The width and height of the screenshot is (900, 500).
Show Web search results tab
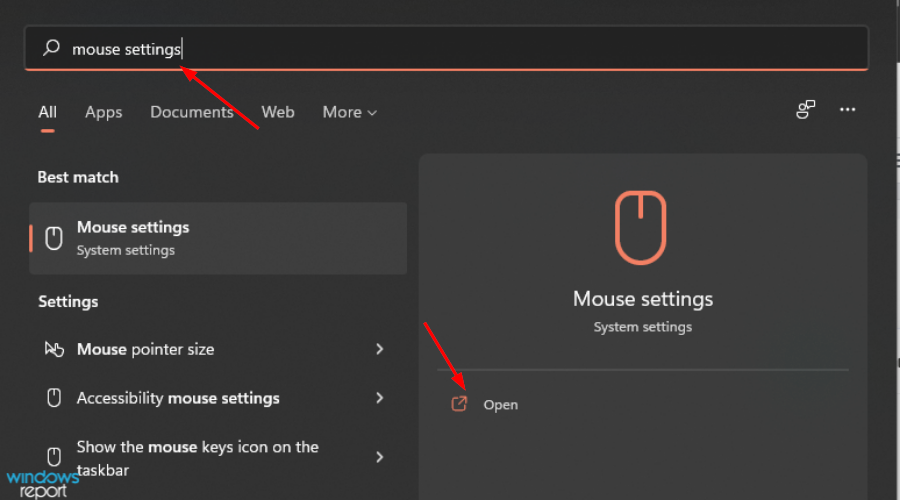point(278,112)
